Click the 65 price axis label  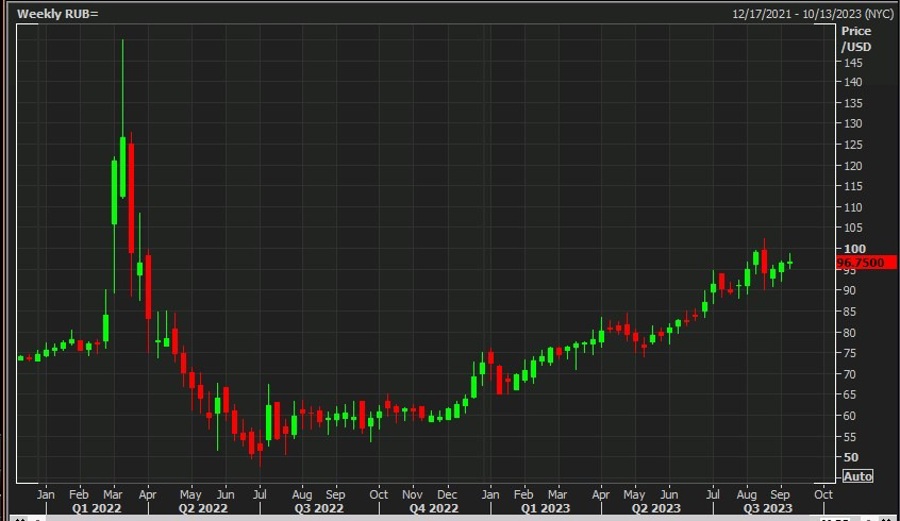pyautogui.click(x=849, y=395)
